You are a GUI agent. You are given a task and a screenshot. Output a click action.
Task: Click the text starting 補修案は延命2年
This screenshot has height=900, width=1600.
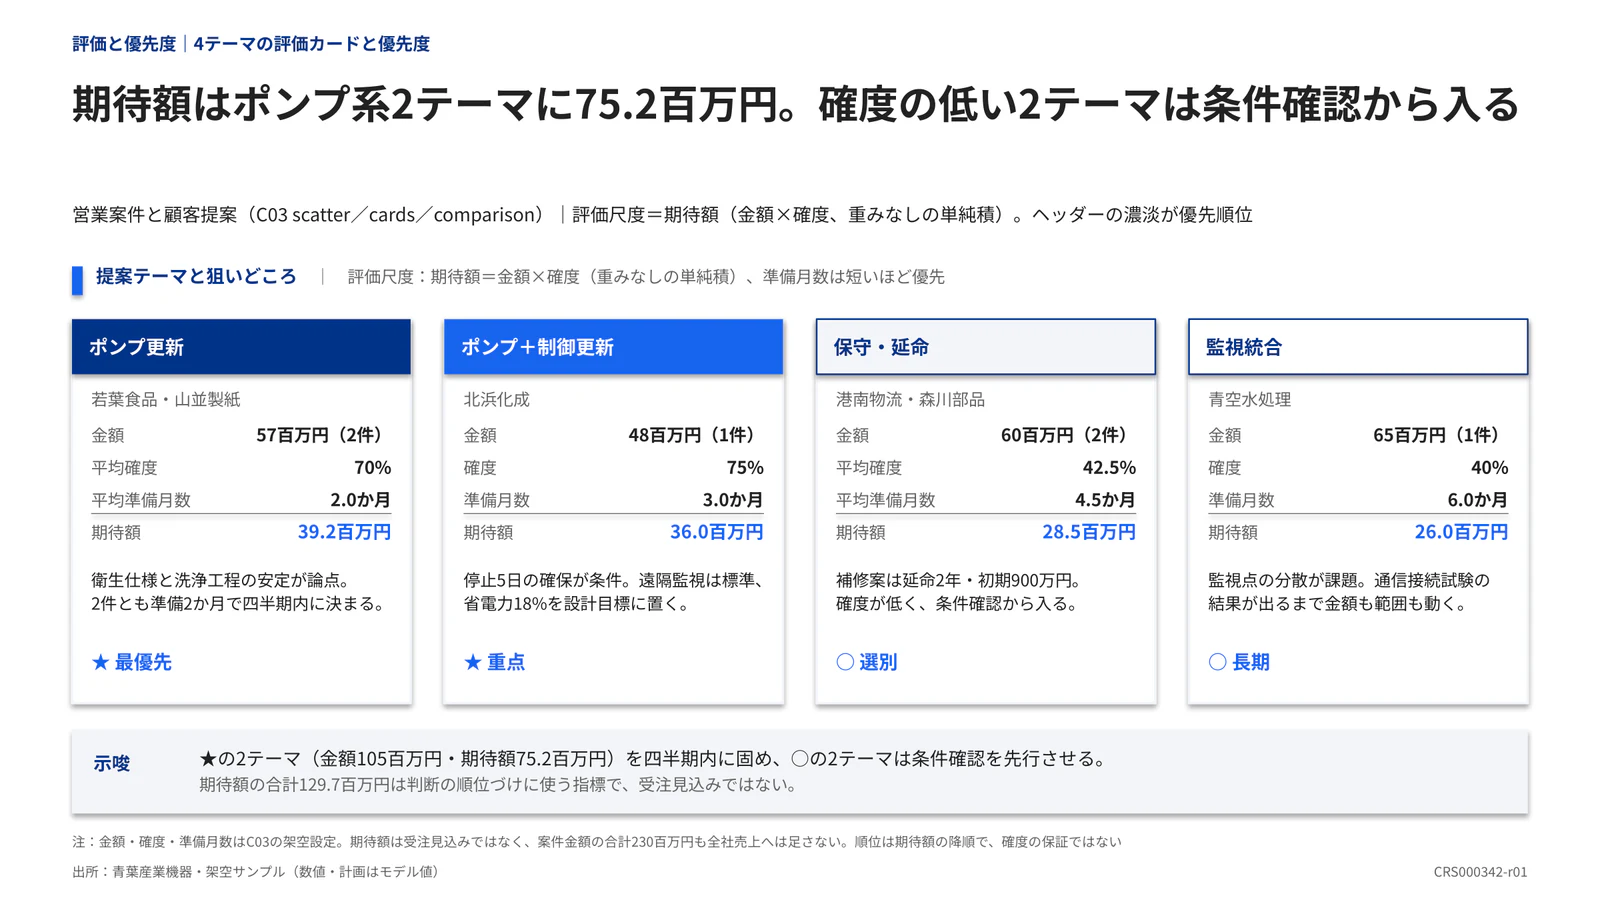pos(959,592)
